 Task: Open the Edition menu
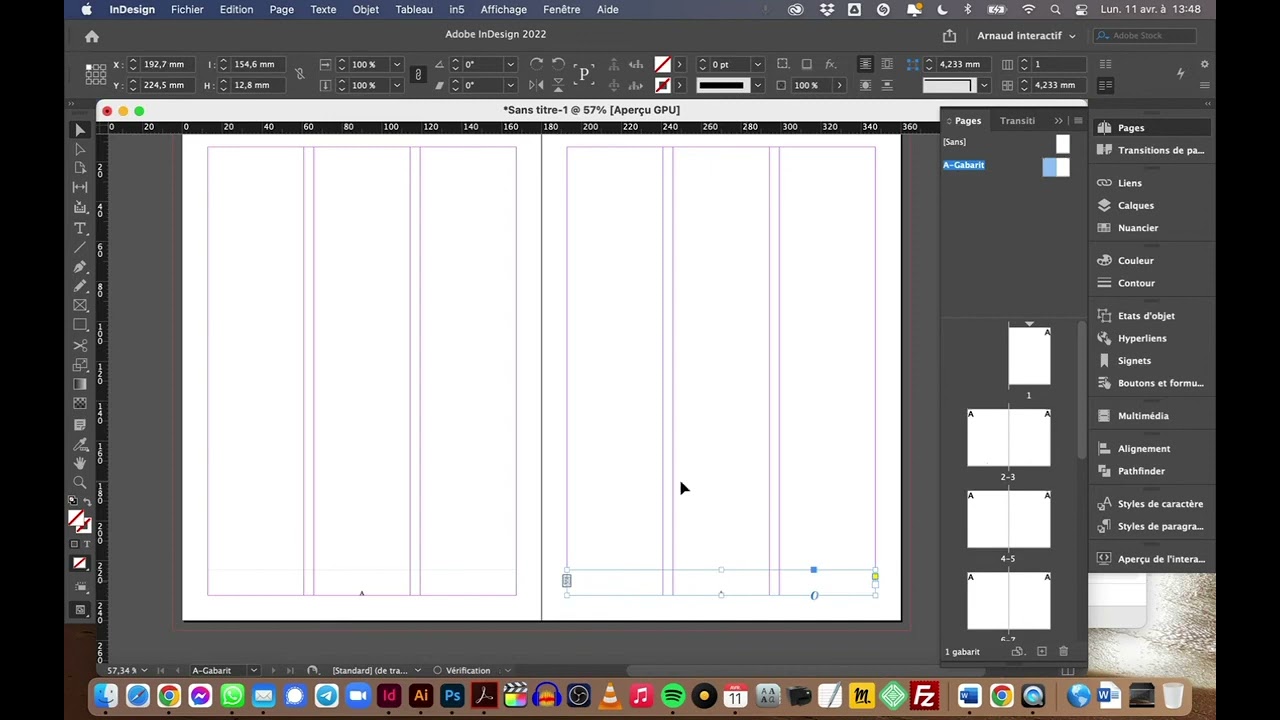(236, 9)
